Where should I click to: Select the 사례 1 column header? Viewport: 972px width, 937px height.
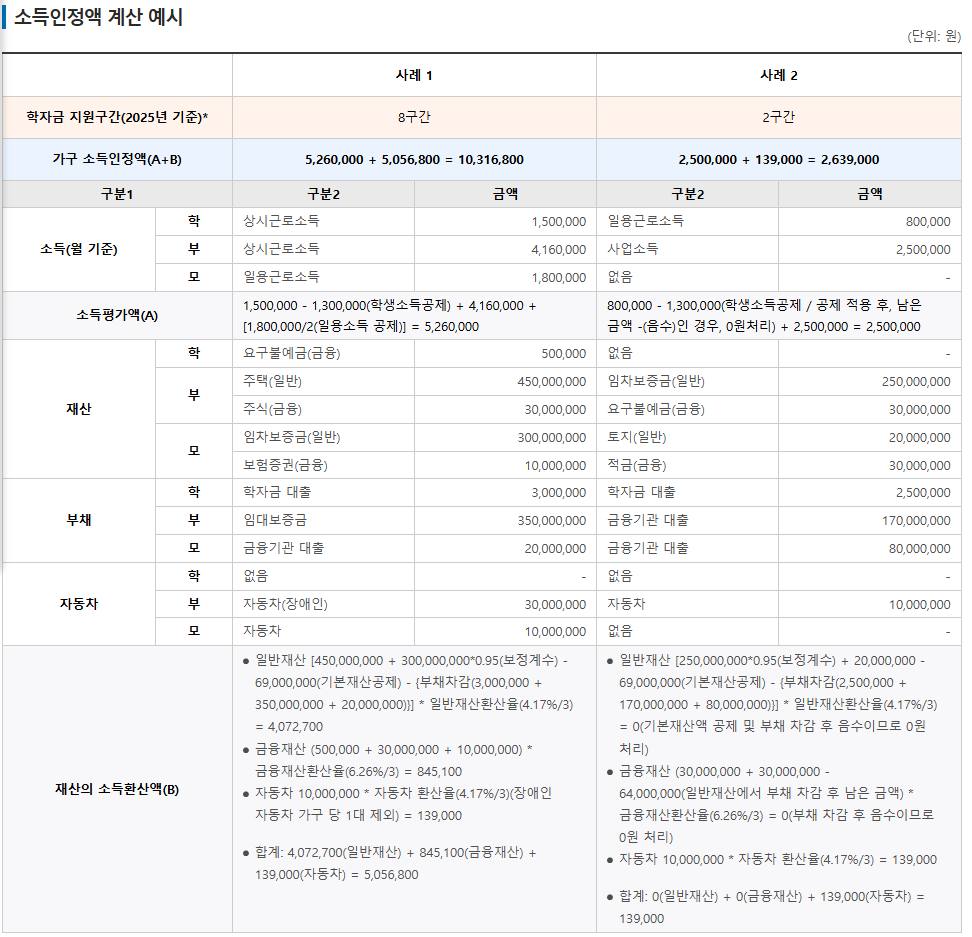(412, 74)
